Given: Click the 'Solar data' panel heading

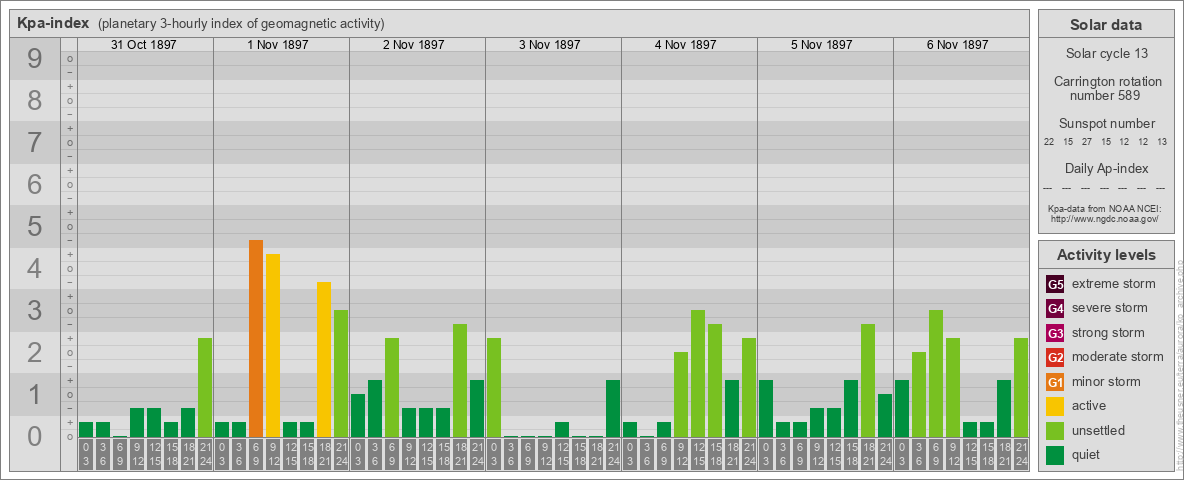Looking at the screenshot, I should (x=1106, y=24).
